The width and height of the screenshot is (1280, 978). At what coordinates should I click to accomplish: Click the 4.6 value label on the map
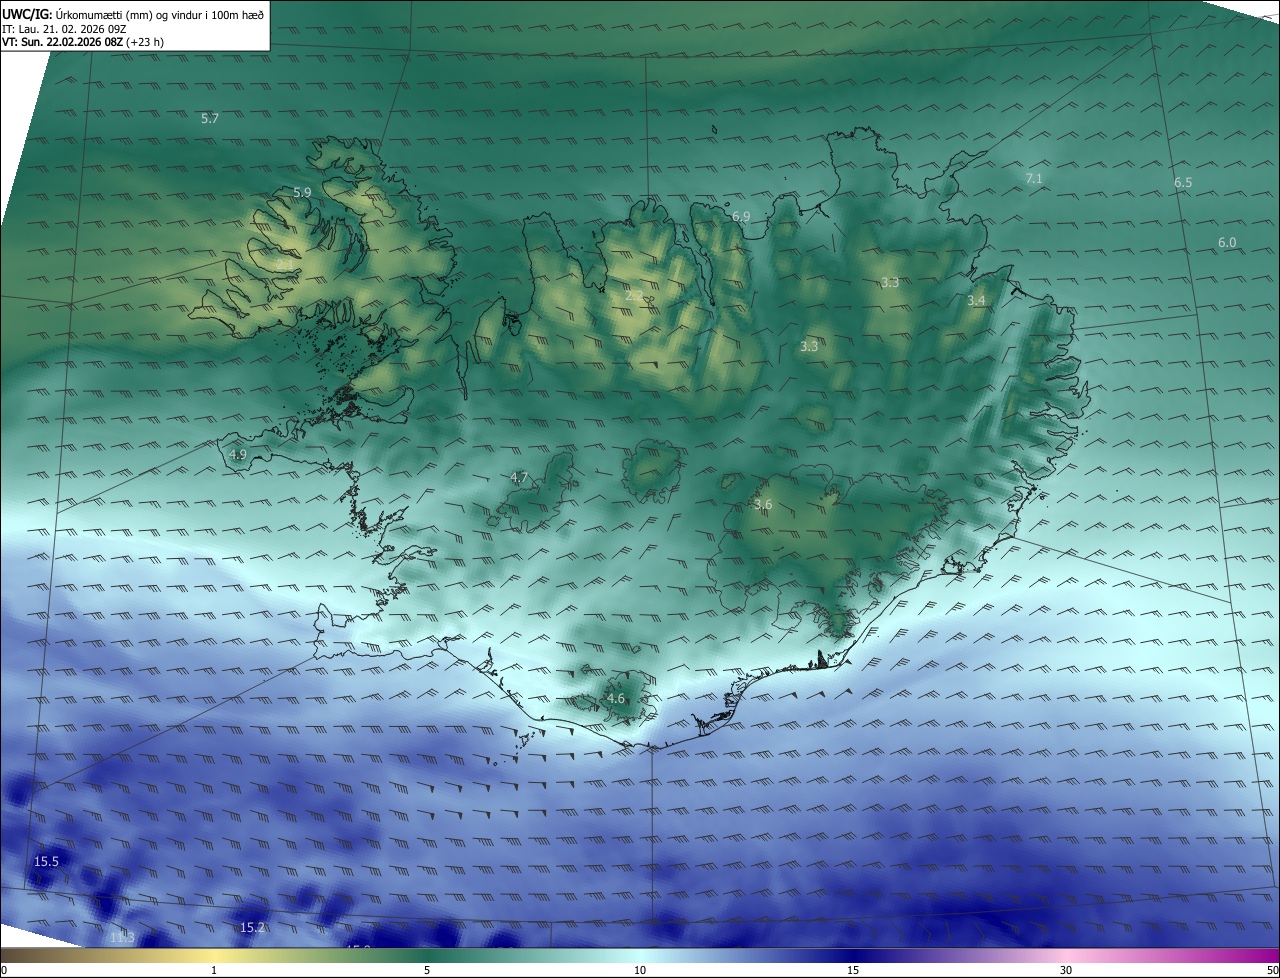tap(616, 699)
